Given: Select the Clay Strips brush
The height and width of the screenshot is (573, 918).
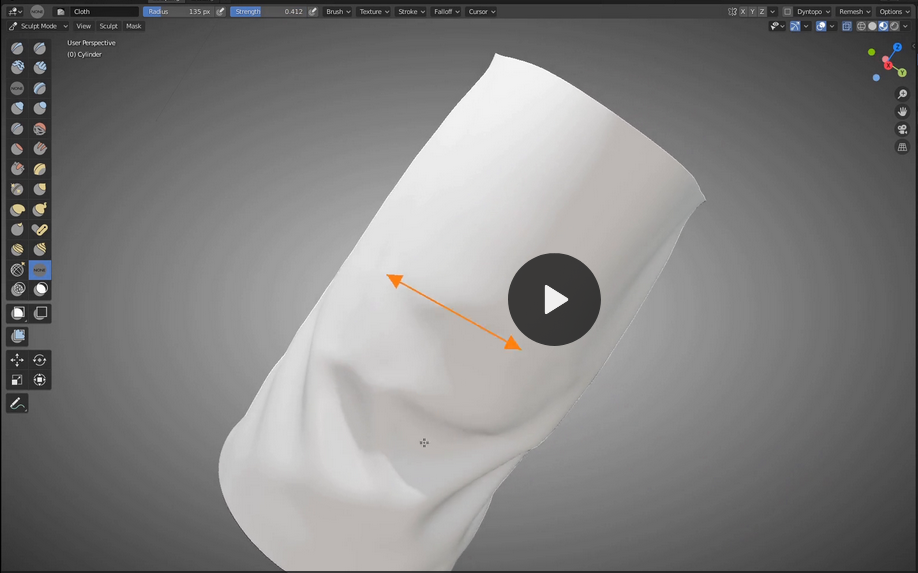Looking at the screenshot, I should (x=40, y=68).
